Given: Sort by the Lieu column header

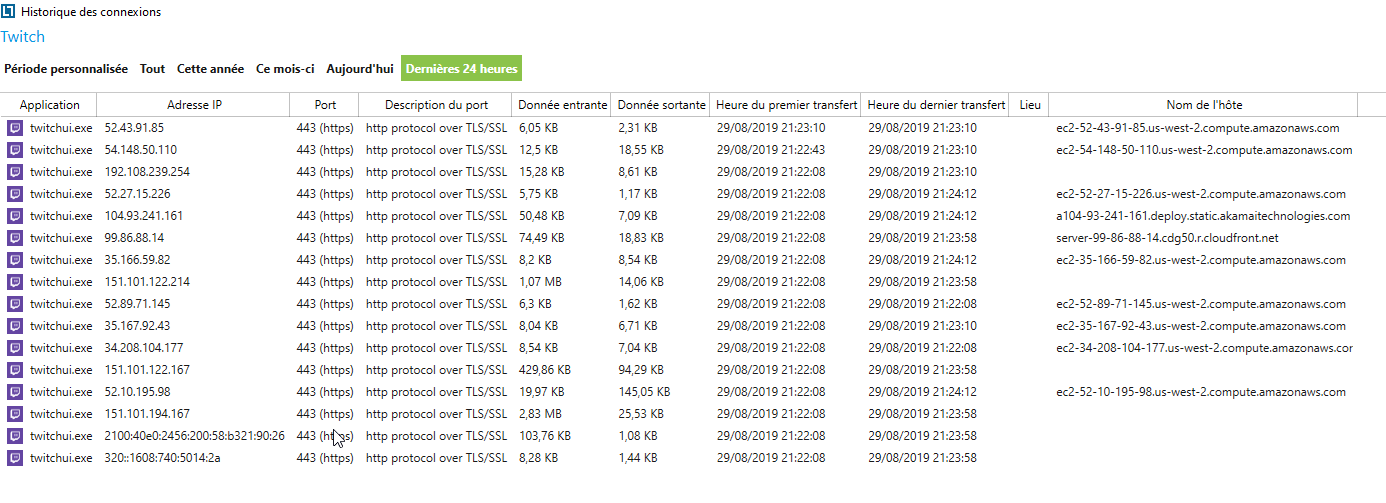Looking at the screenshot, I should tap(1030, 105).
